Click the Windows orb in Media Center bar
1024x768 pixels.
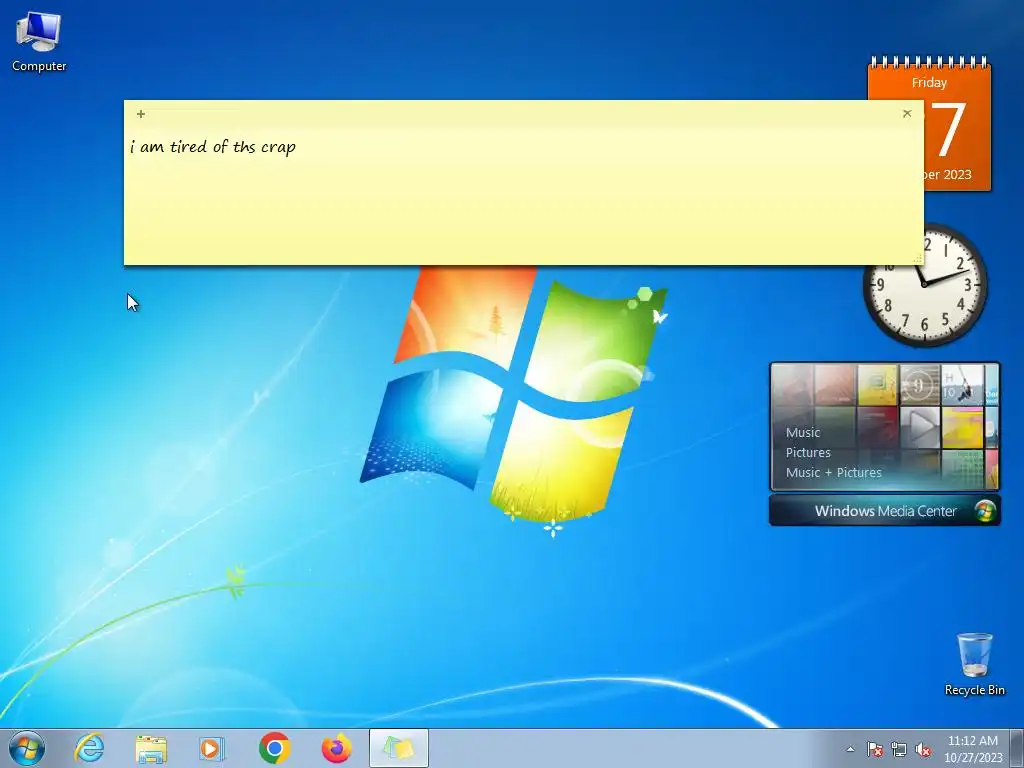[x=985, y=511]
